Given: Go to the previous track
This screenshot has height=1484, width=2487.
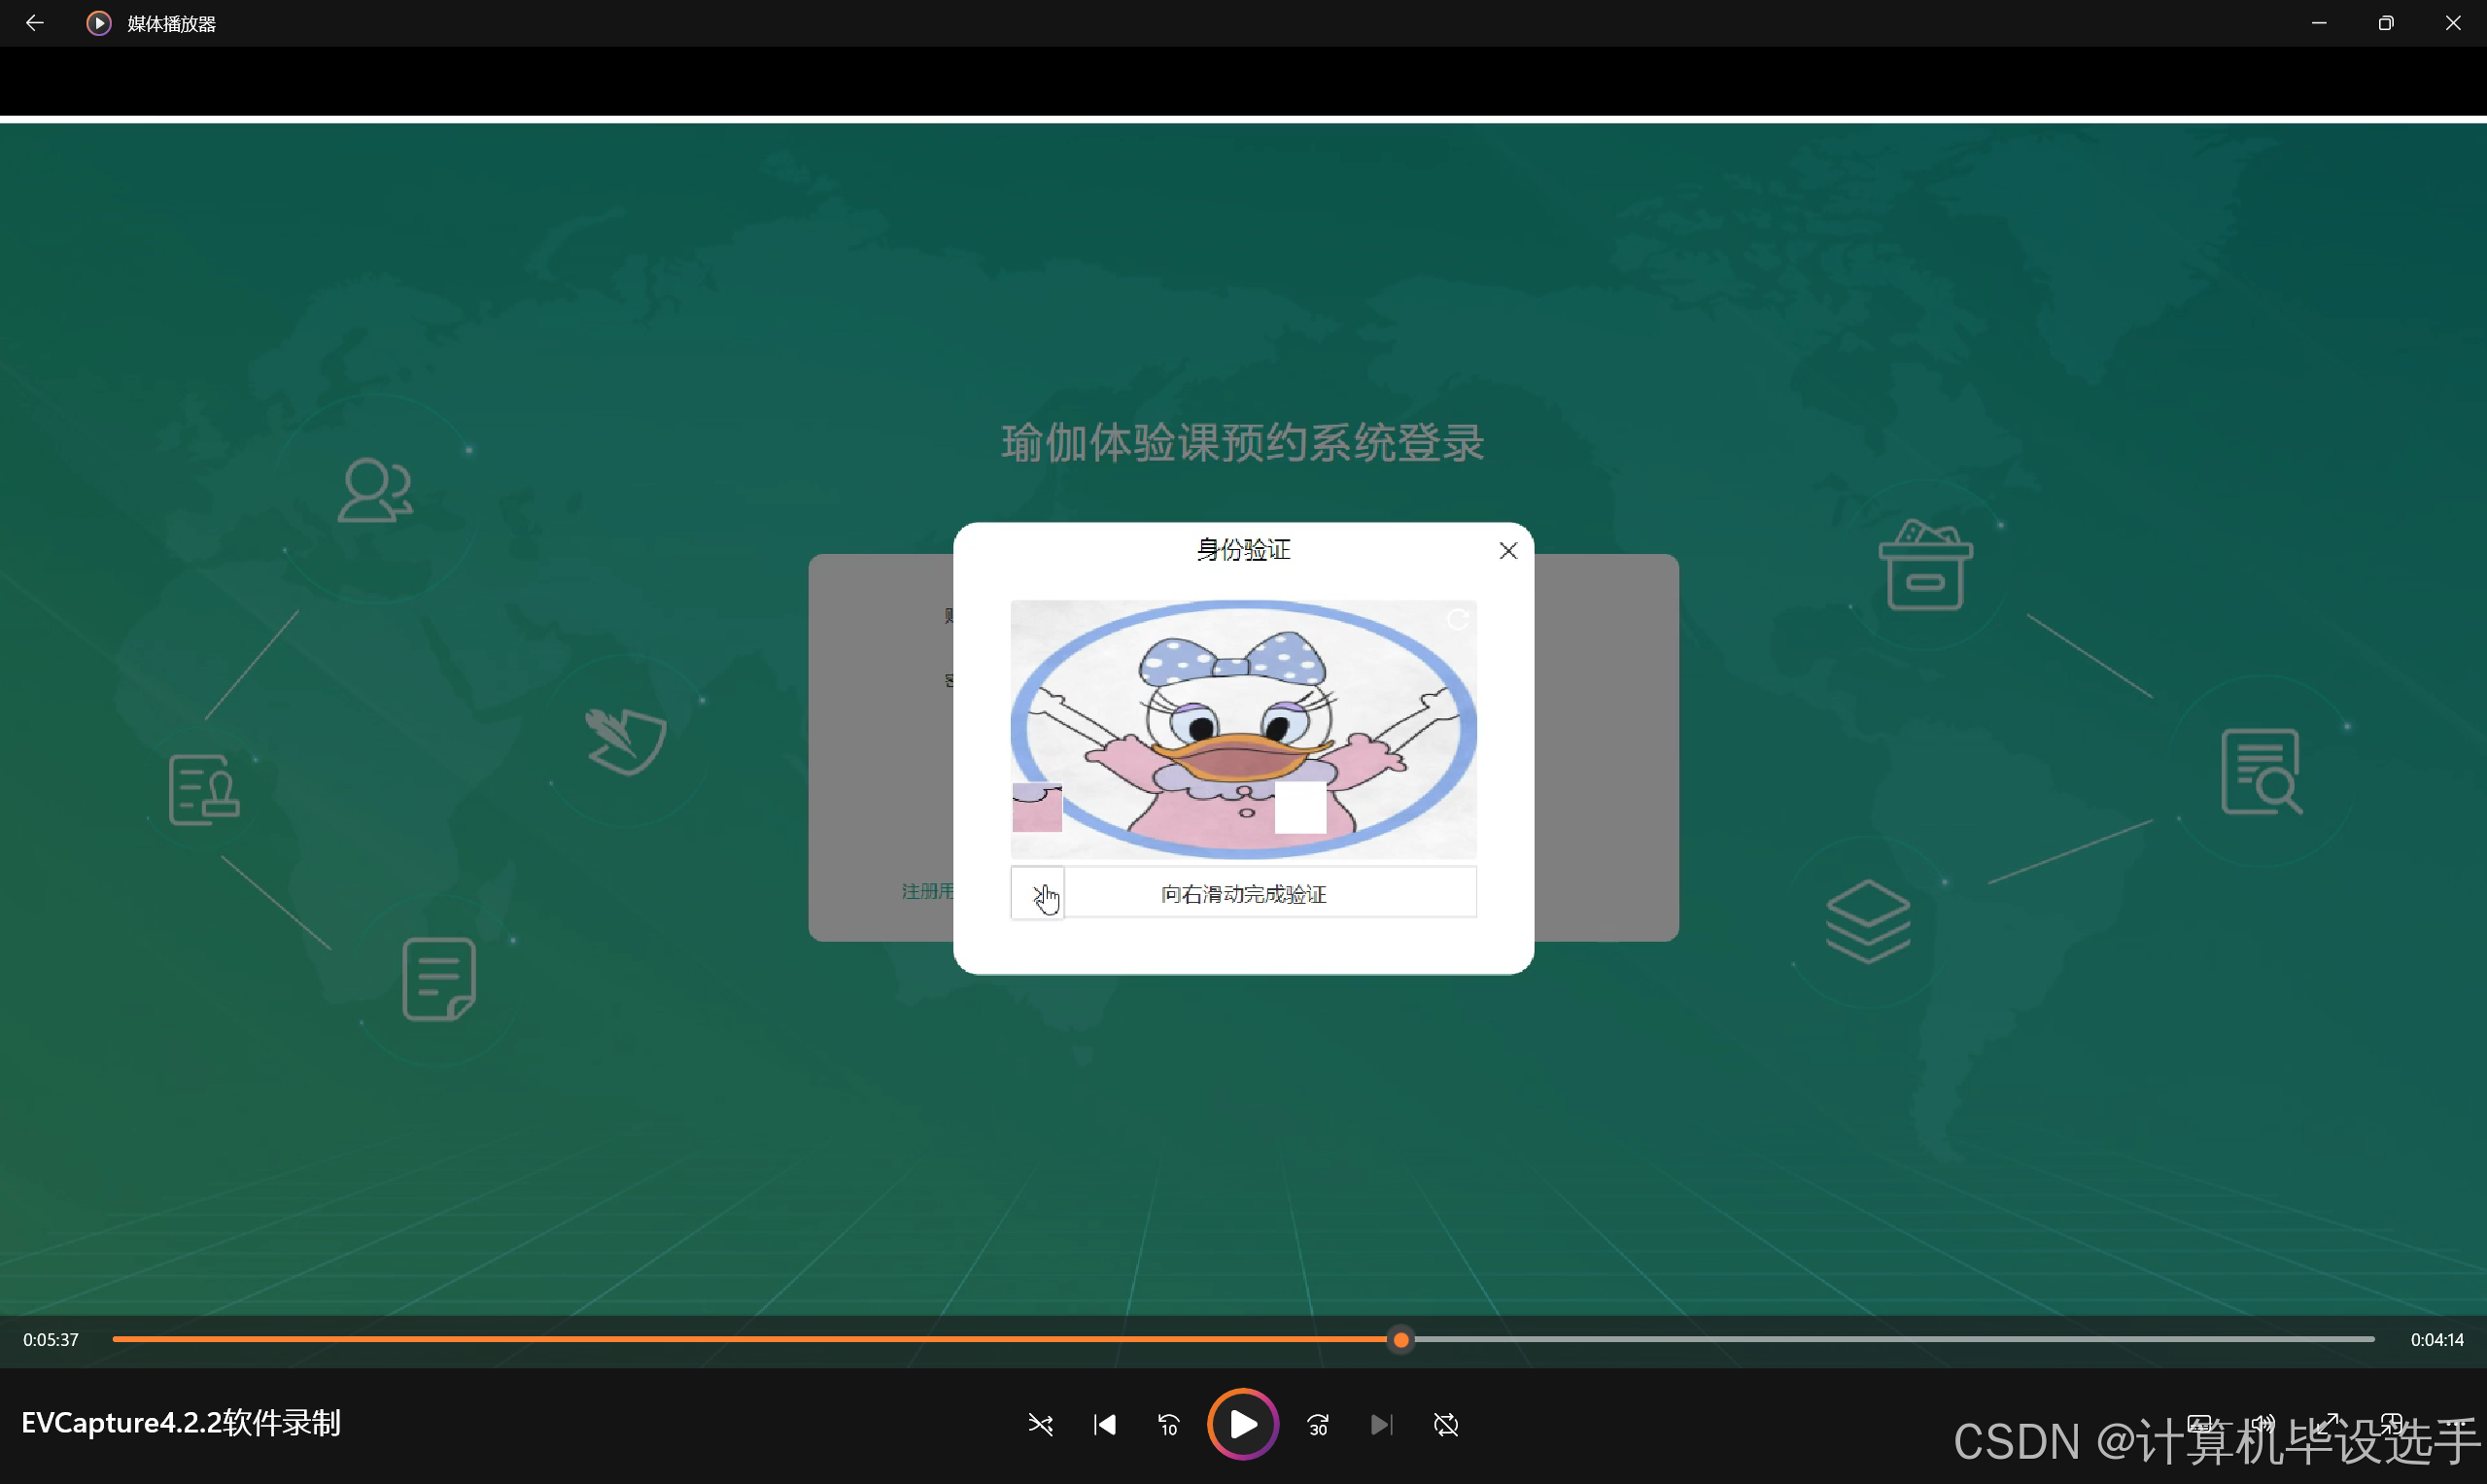Looking at the screenshot, I should point(1104,1424).
